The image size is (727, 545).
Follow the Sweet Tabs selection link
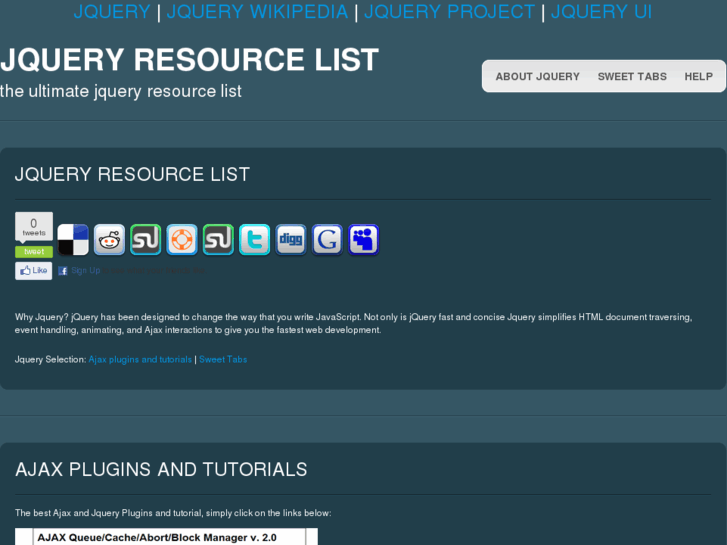(x=223, y=359)
